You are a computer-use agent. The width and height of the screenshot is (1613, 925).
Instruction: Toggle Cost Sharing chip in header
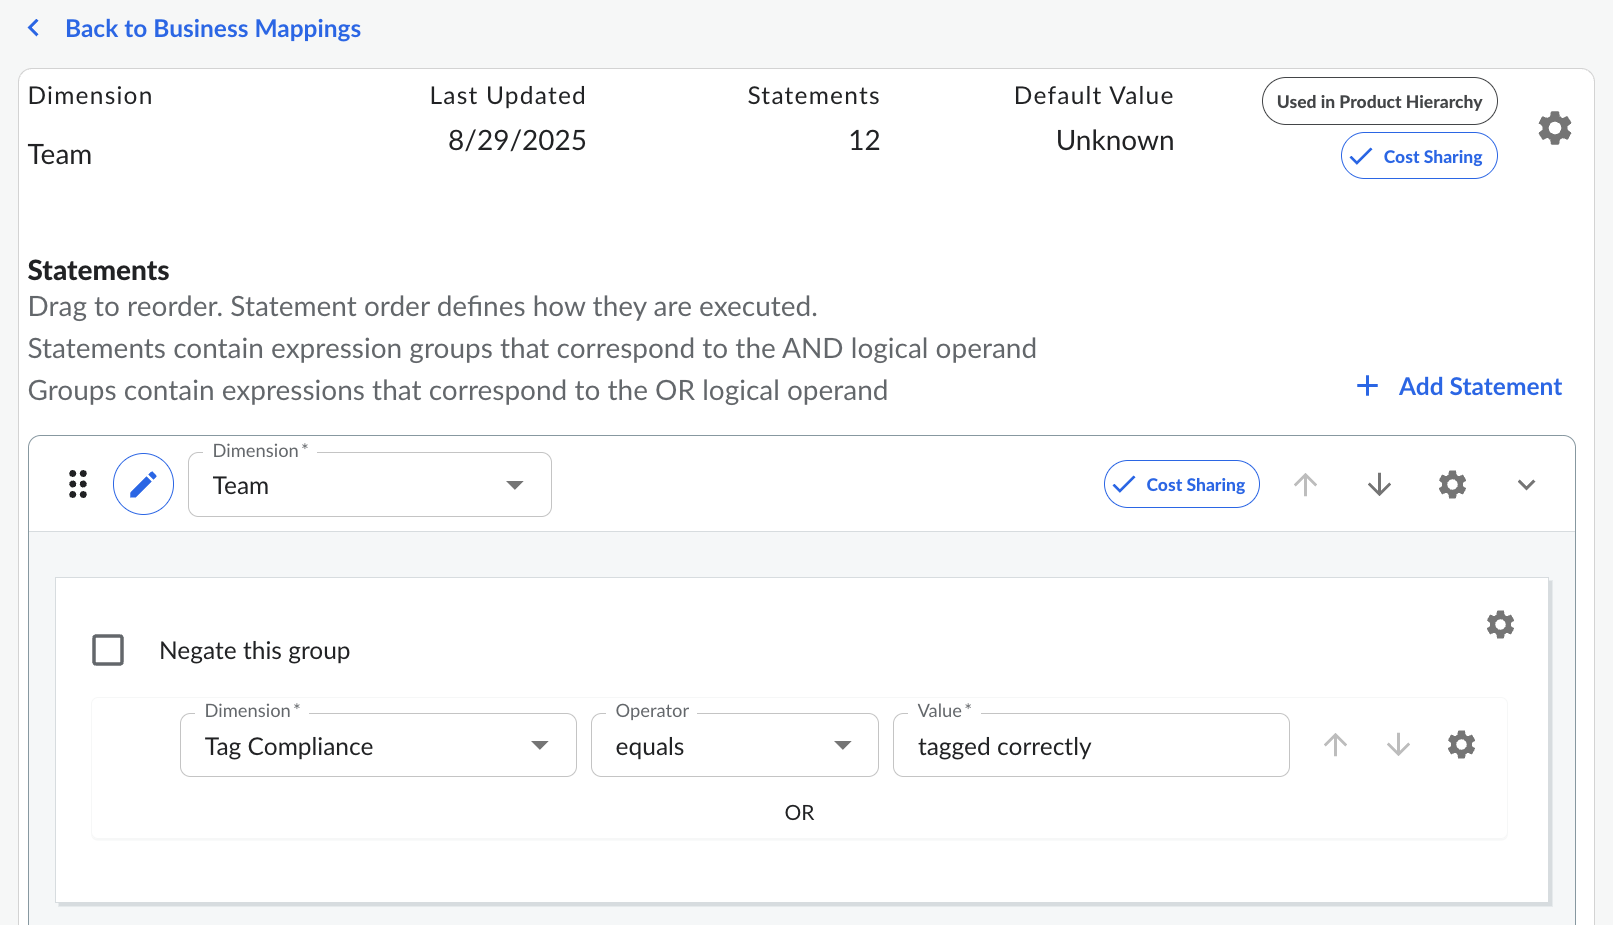coord(1418,157)
